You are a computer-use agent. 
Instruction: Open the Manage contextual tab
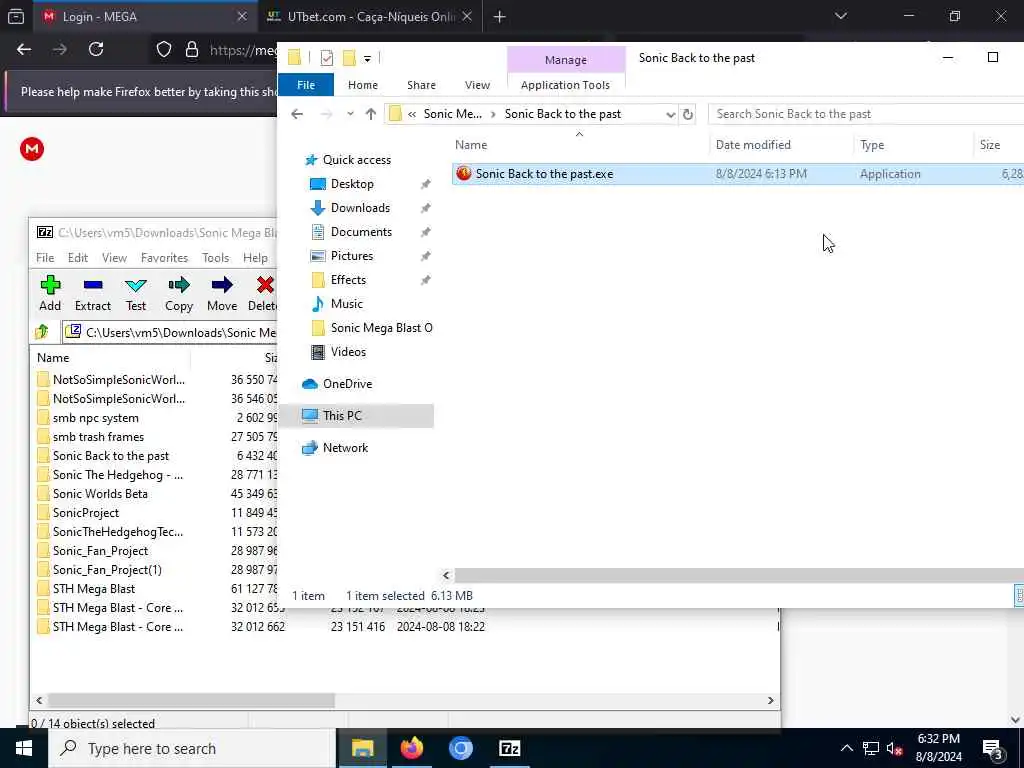point(566,60)
